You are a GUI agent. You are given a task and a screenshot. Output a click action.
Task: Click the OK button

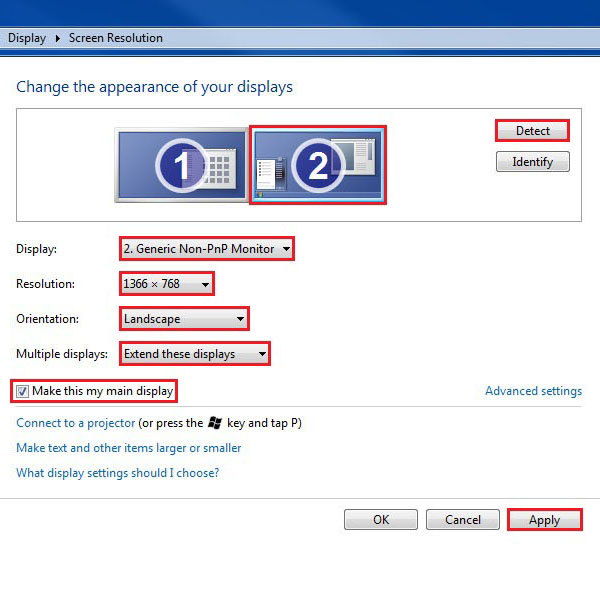(x=381, y=519)
